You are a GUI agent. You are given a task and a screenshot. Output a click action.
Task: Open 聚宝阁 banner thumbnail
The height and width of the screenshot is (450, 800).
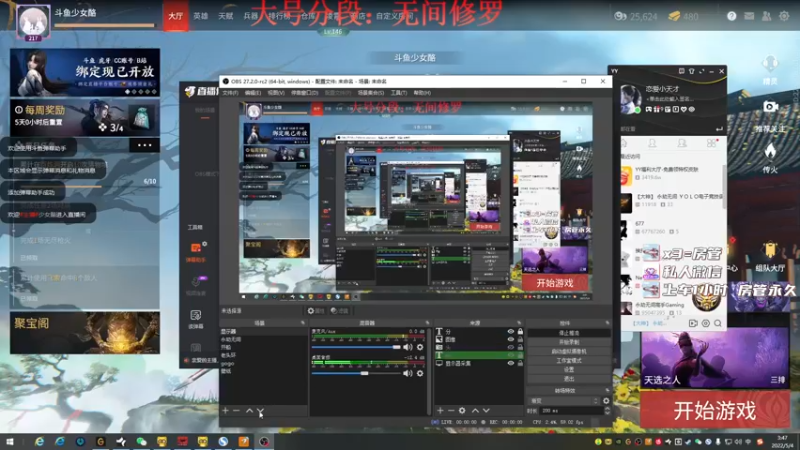(x=85, y=333)
